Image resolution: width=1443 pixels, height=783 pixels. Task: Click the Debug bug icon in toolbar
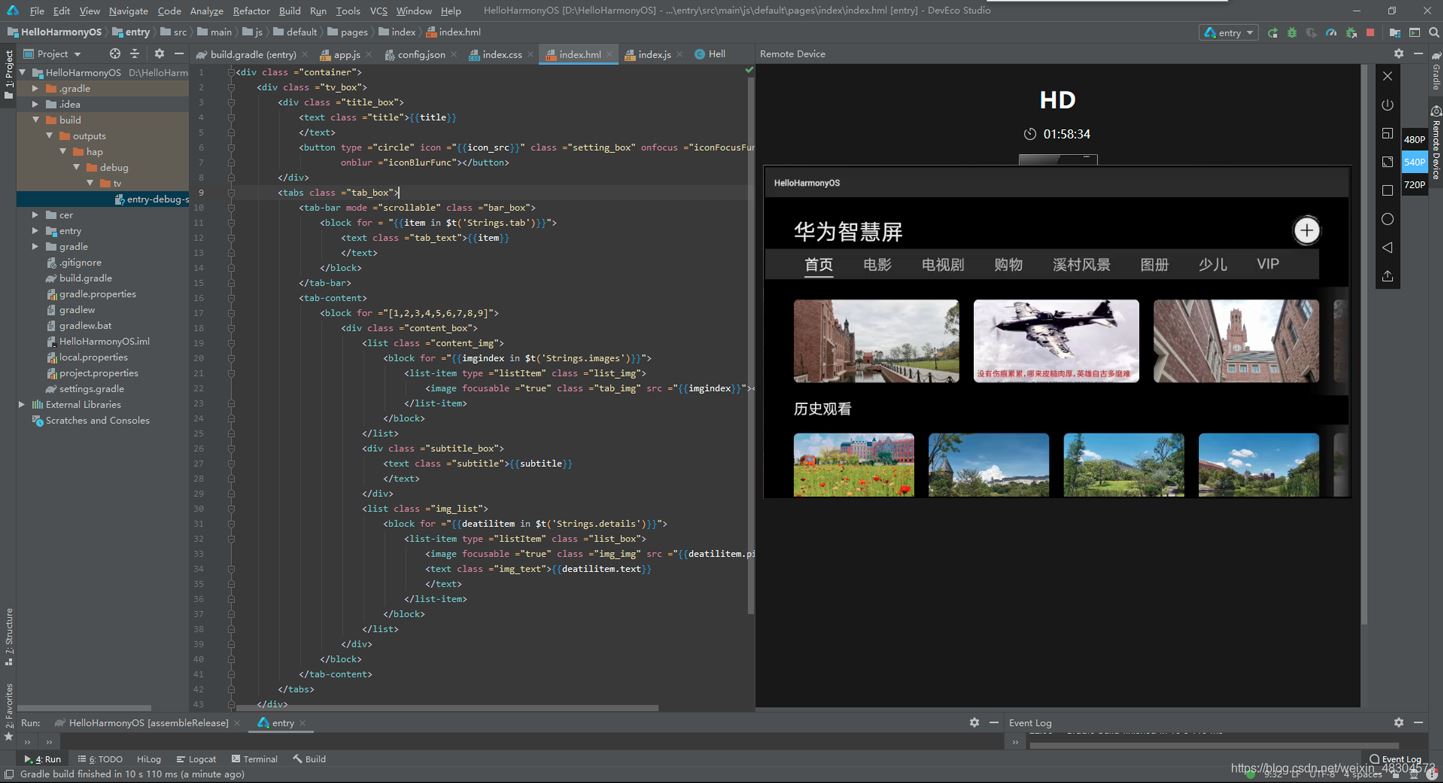[1292, 33]
